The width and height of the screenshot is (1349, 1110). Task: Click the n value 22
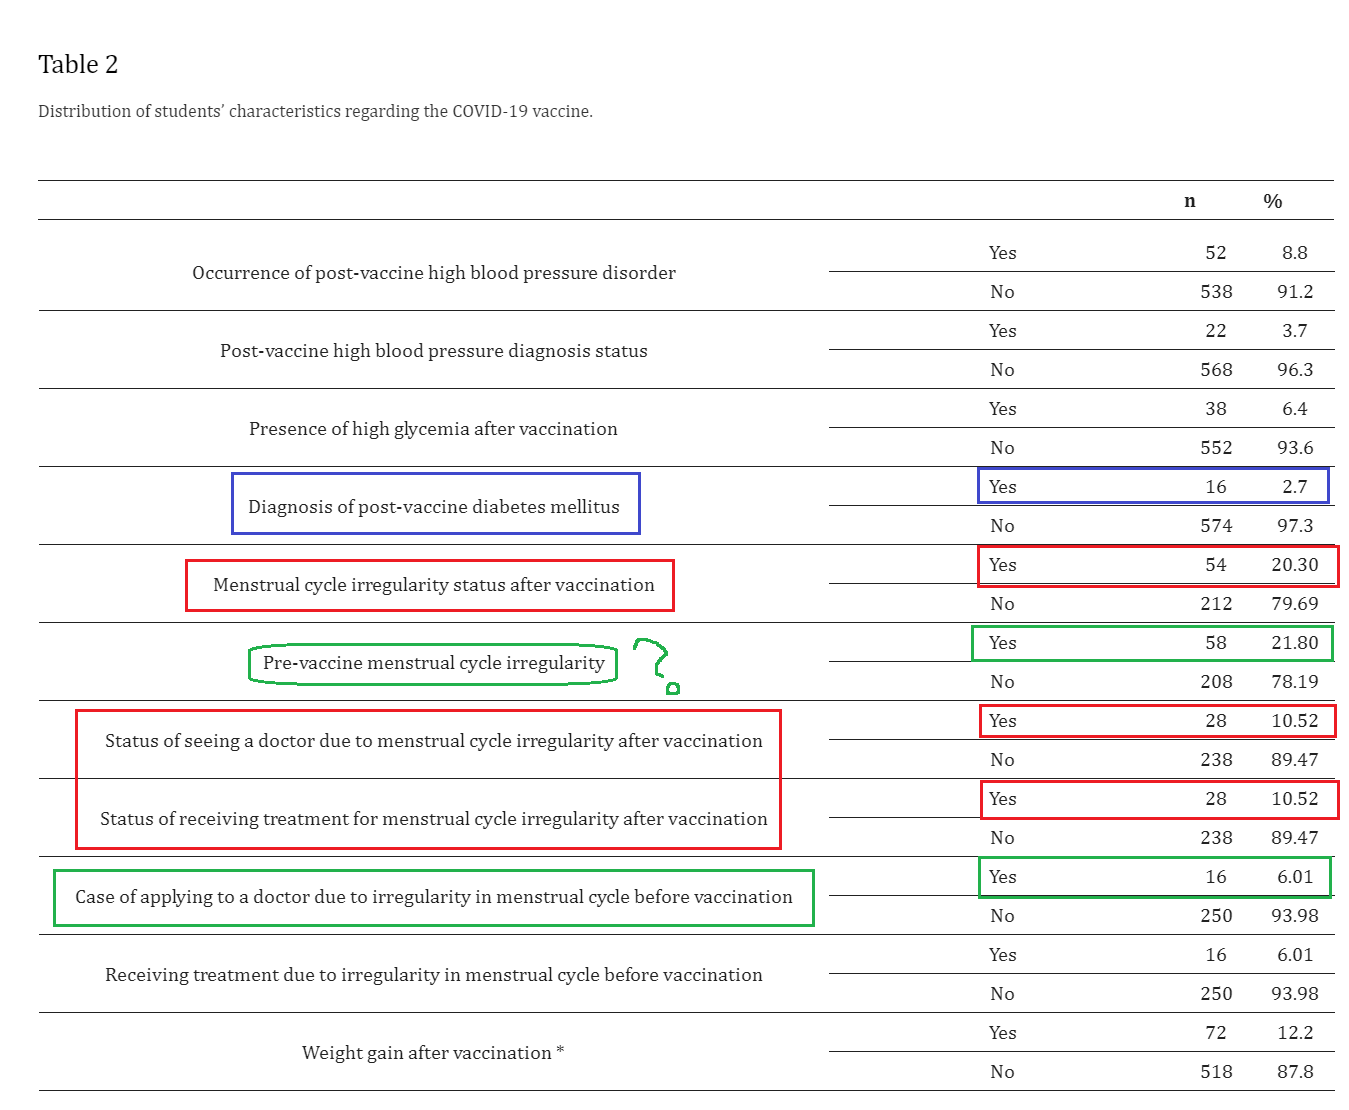click(x=1216, y=331)
